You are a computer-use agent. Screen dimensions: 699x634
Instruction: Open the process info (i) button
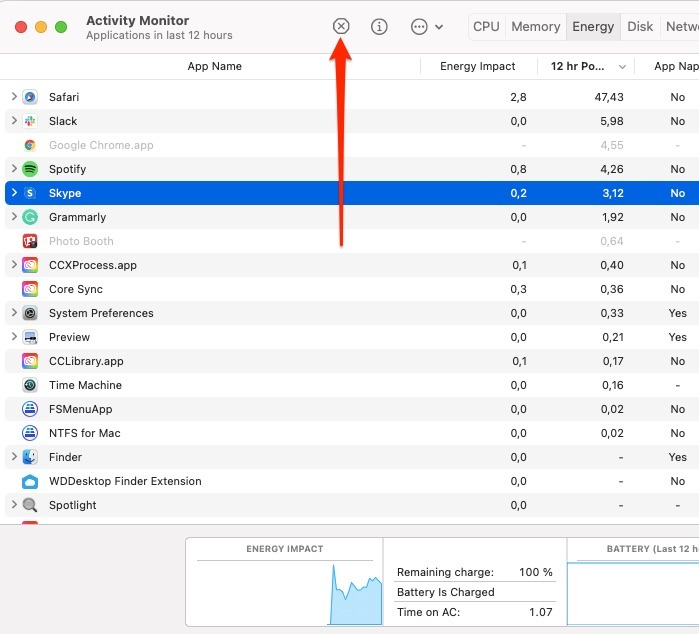coord(379,26)
